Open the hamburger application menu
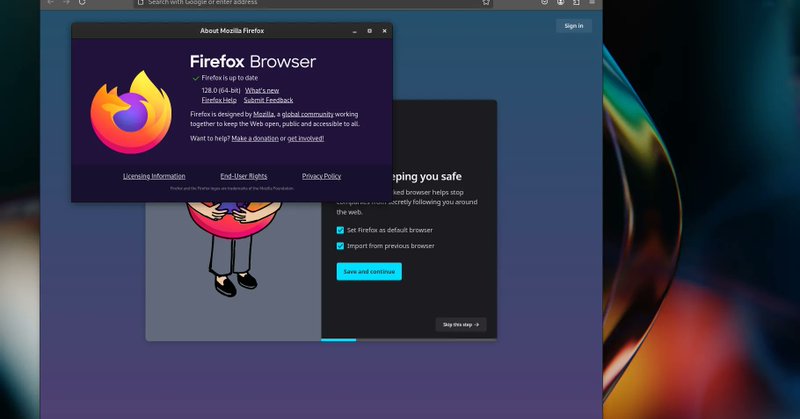The image size is (800, 419). (592, 2)
